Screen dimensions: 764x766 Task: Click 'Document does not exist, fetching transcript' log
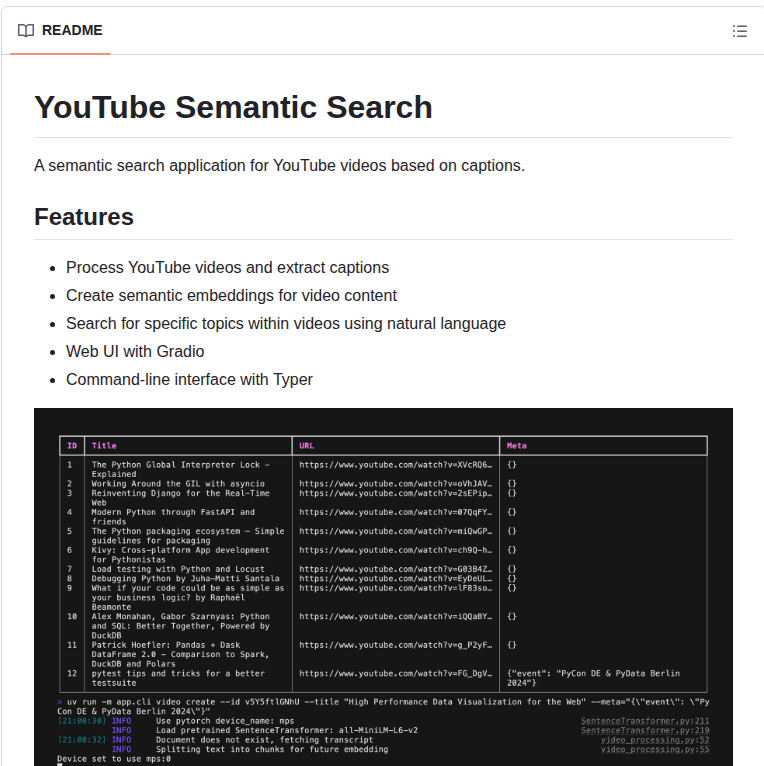click(264, 740)
